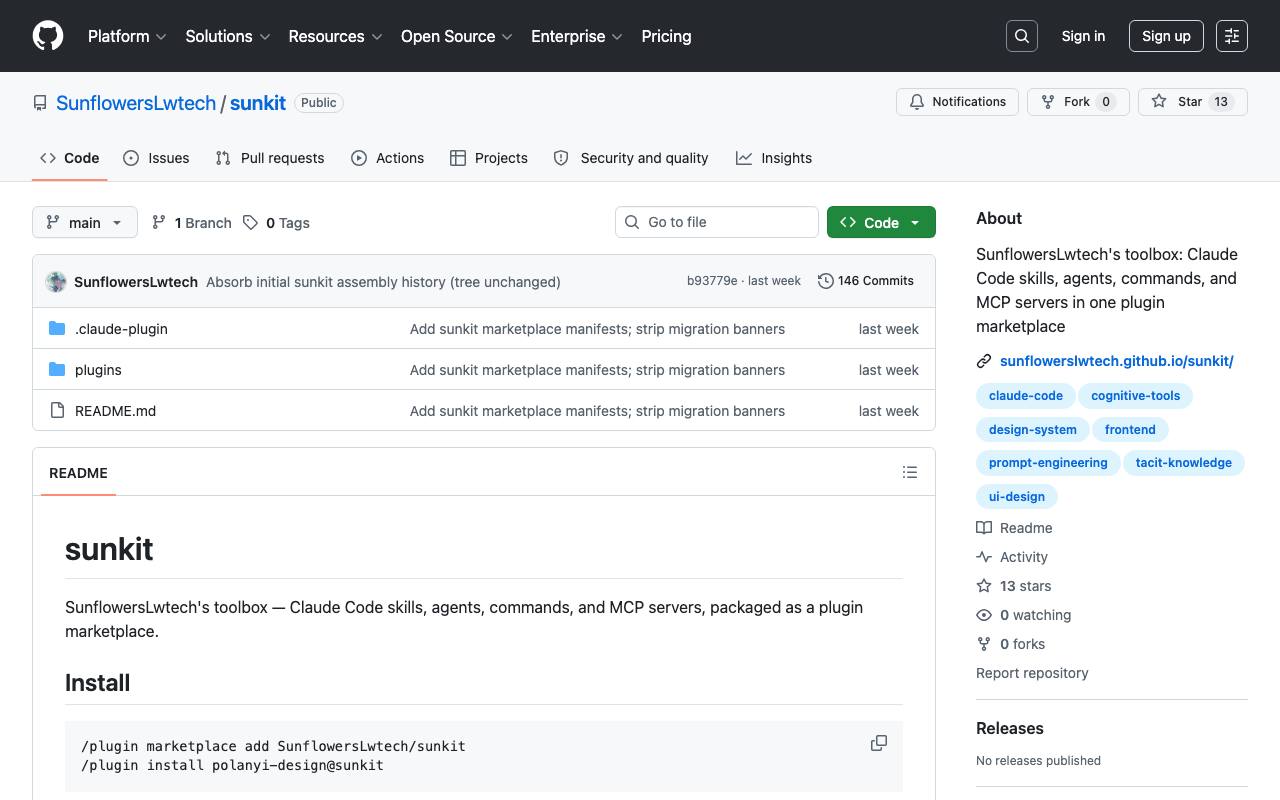1280x800 pixels.
Task: Switch to Security and quality tab
Action: tap(631, 158)
